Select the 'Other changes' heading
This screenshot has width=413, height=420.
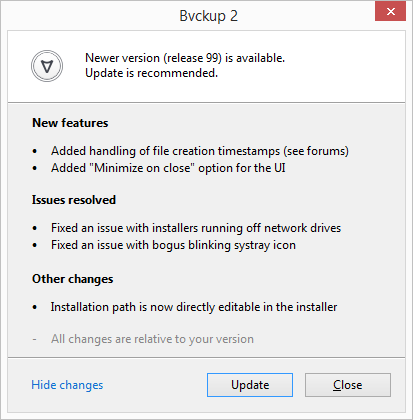point(72,279)
